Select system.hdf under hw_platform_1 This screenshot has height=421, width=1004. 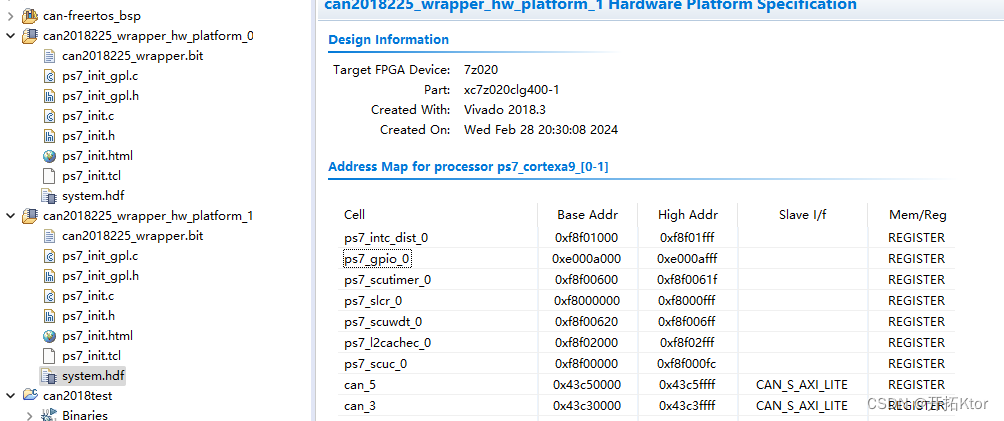(x=93, y=376)
